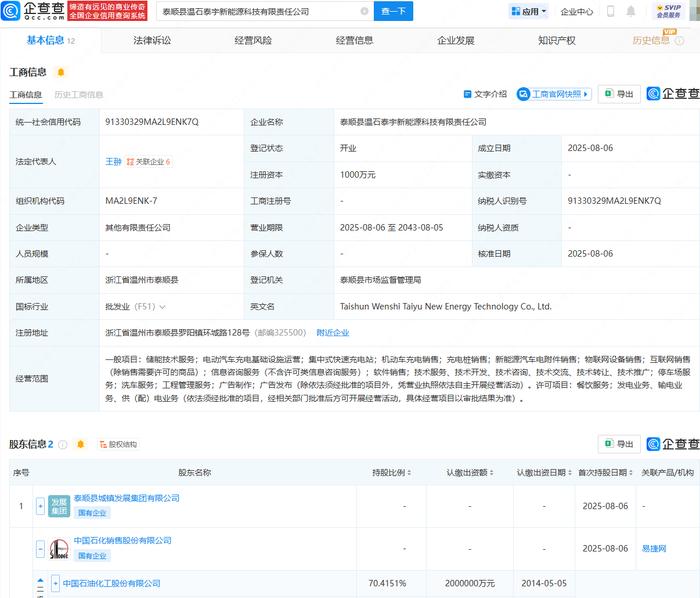Click the info icon next to 股东信息 2
The width and height of the screenshot is (700, 598).
[63, 444]
